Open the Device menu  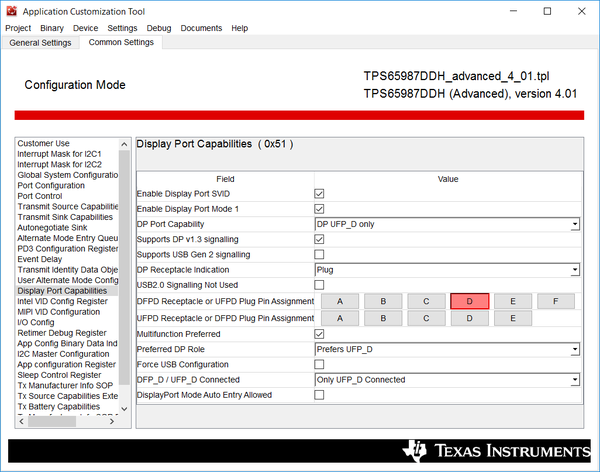85,28
